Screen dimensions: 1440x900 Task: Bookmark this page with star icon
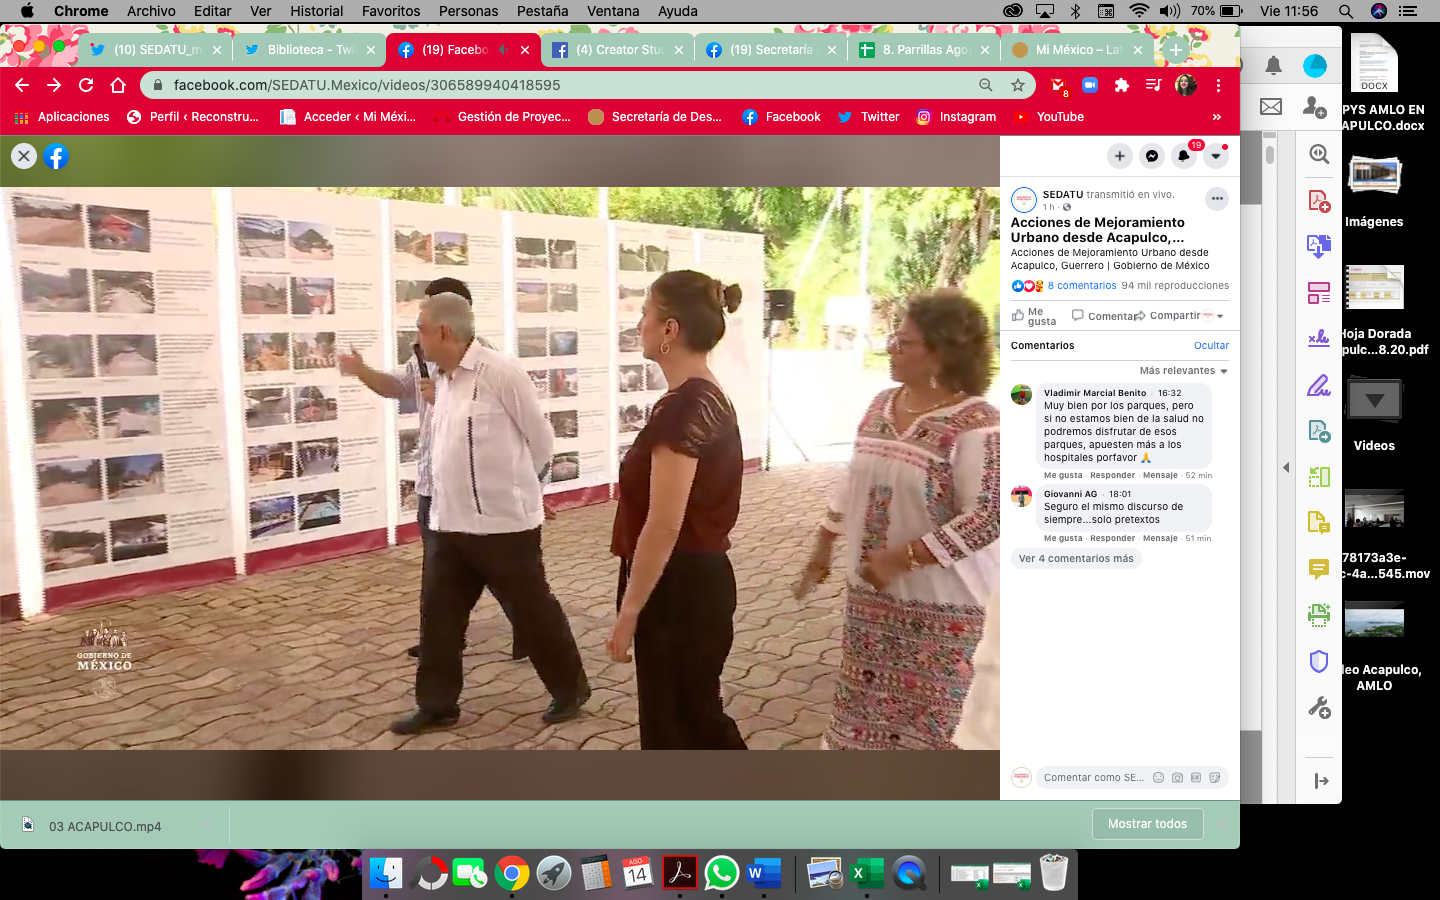pyautogui.click(x=1018, y=85)
